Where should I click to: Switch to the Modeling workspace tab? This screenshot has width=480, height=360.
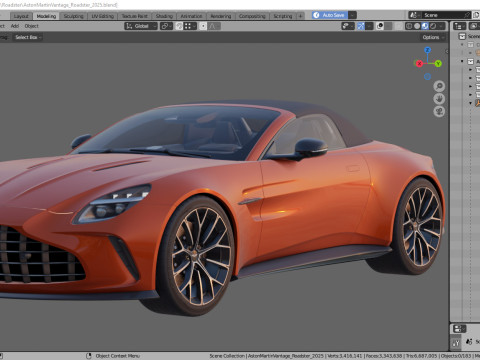(x=46, y=16)
